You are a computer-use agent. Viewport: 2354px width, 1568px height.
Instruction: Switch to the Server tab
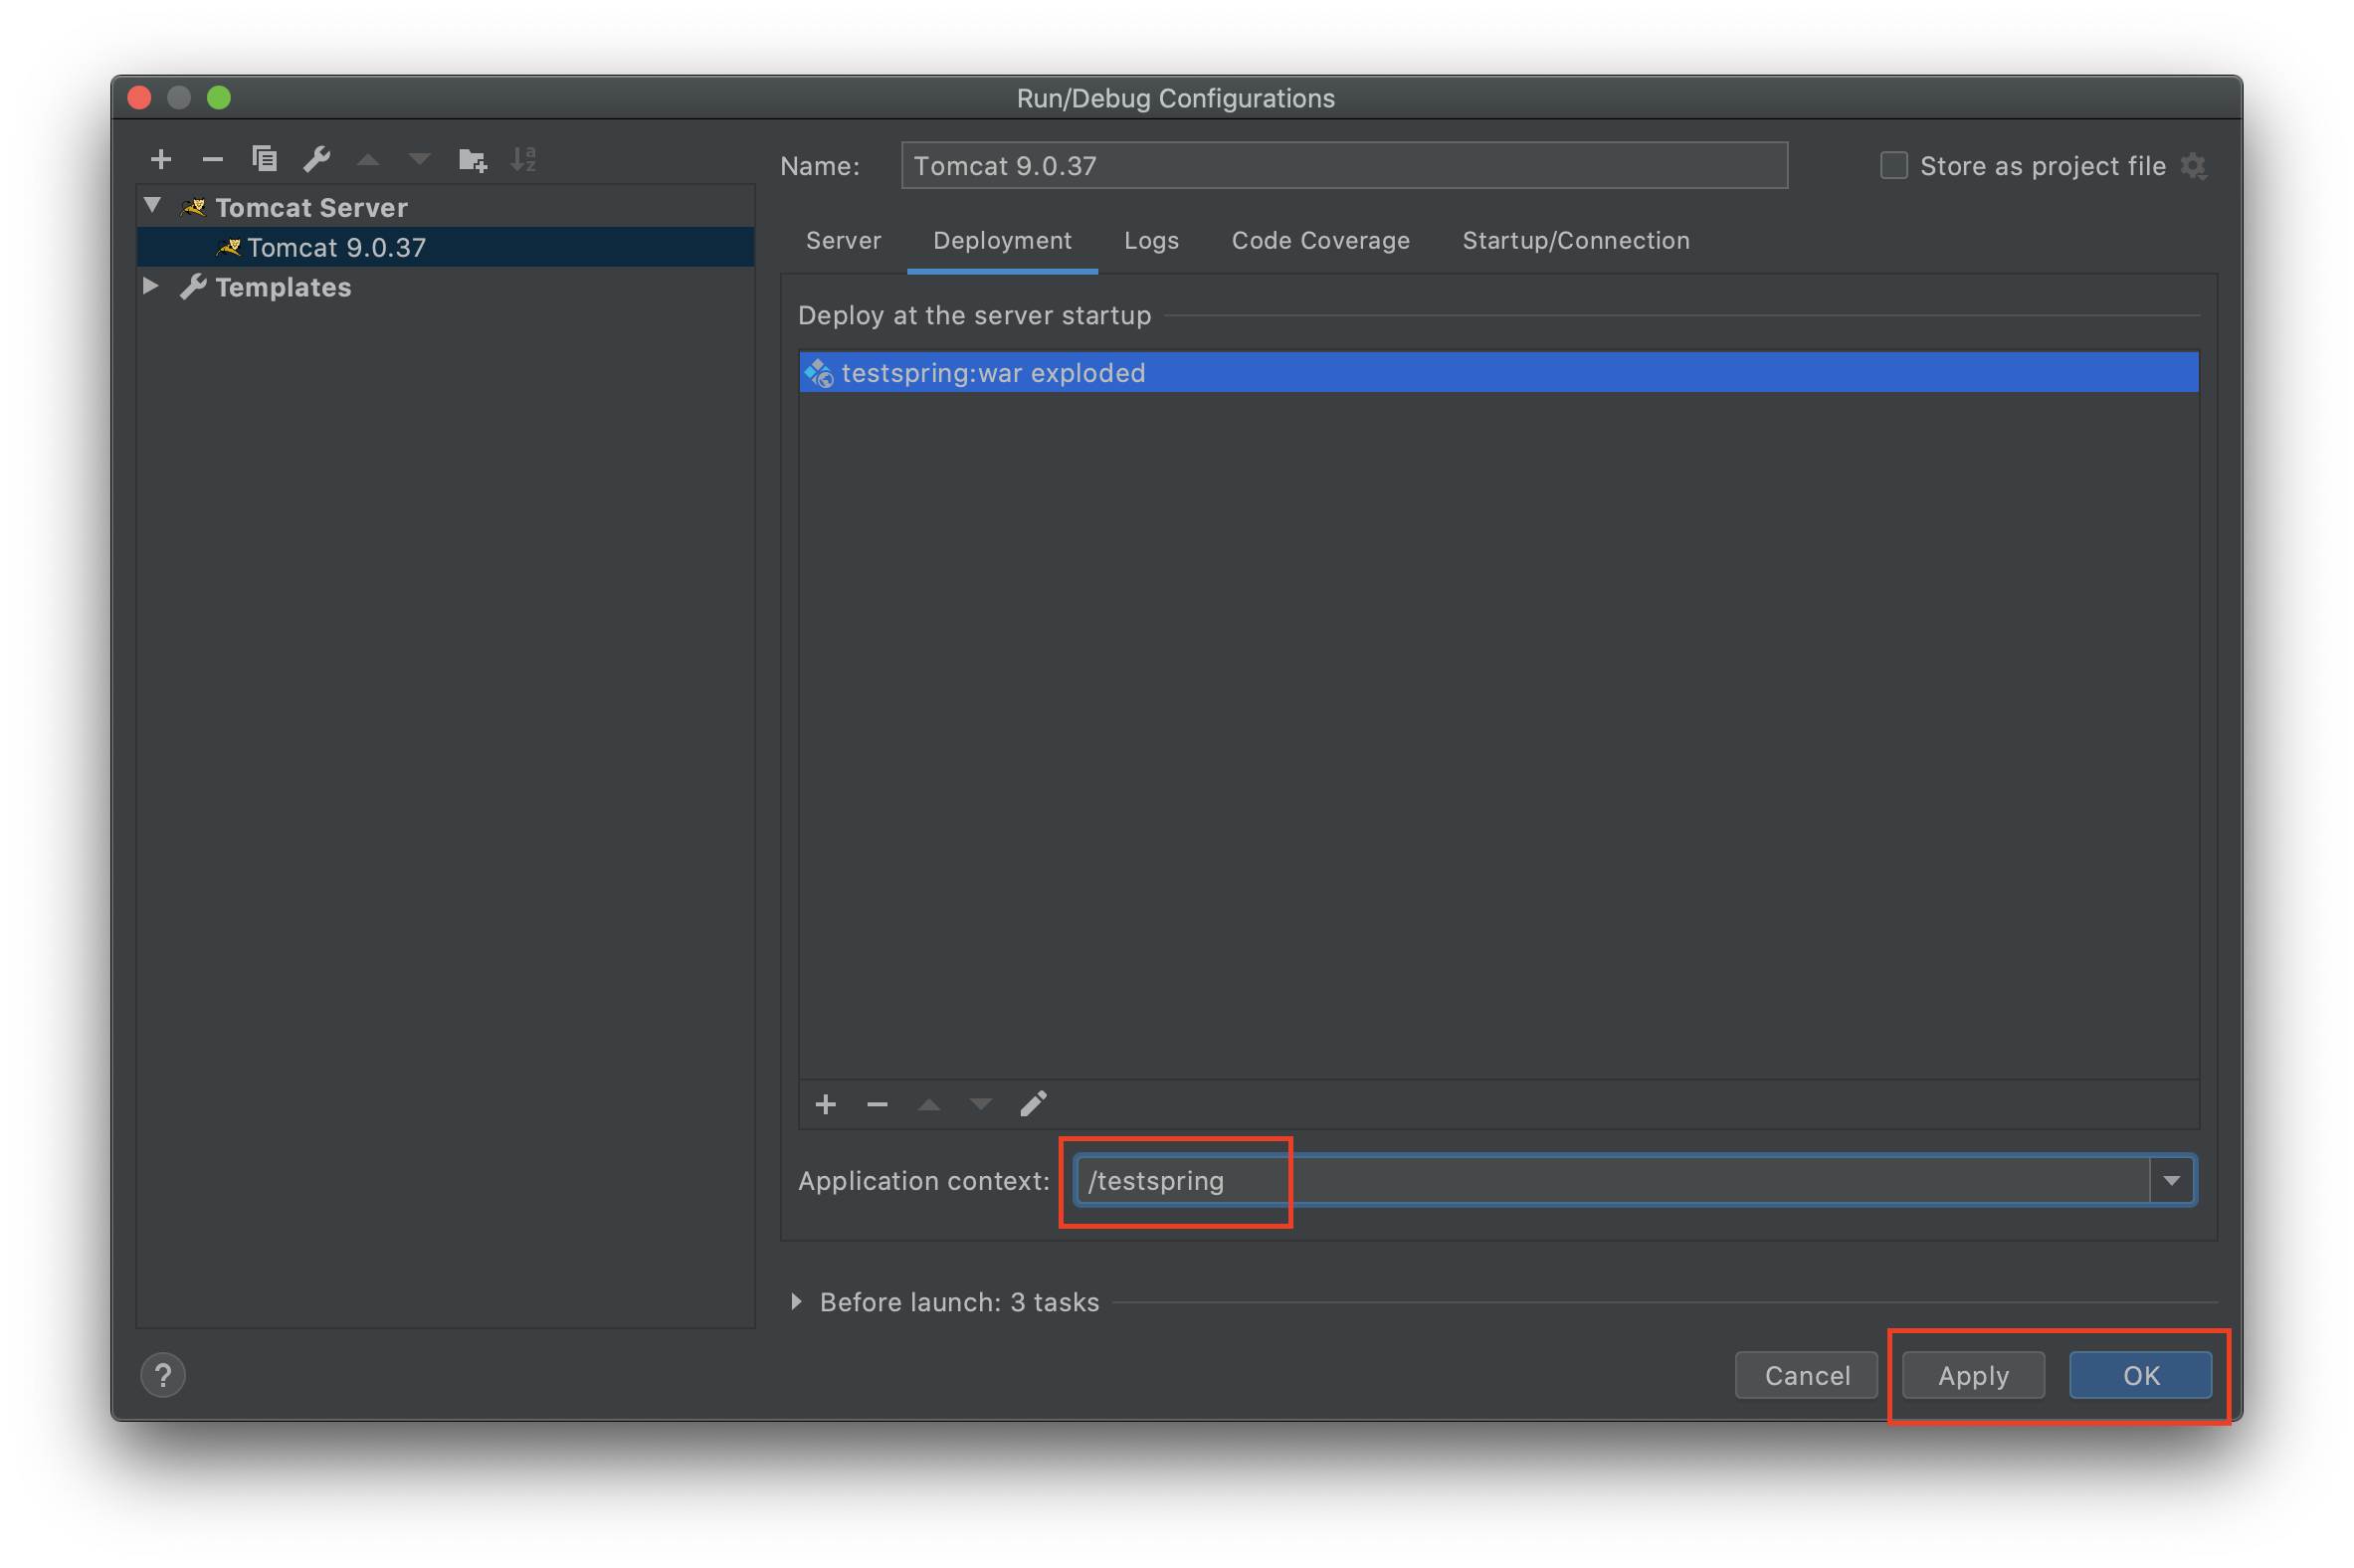[x=843, y=241]
